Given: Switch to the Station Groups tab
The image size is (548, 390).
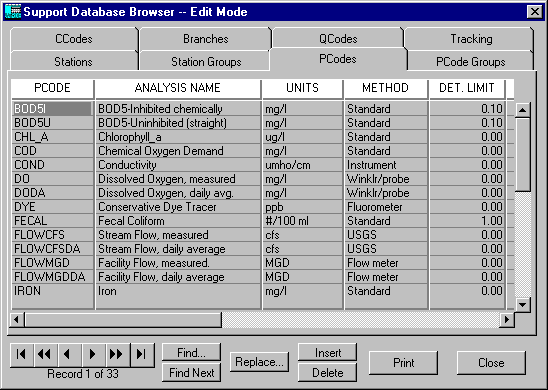Looking at the screenshot, I should (206, 62).
